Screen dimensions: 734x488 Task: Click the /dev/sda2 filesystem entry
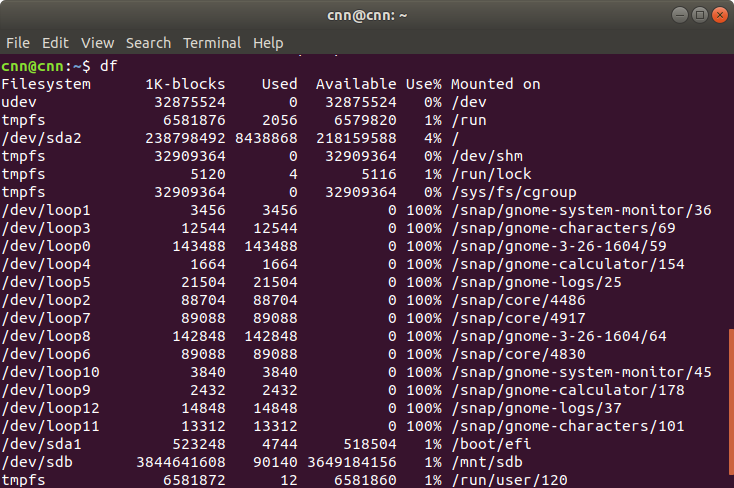pos(37,138)
